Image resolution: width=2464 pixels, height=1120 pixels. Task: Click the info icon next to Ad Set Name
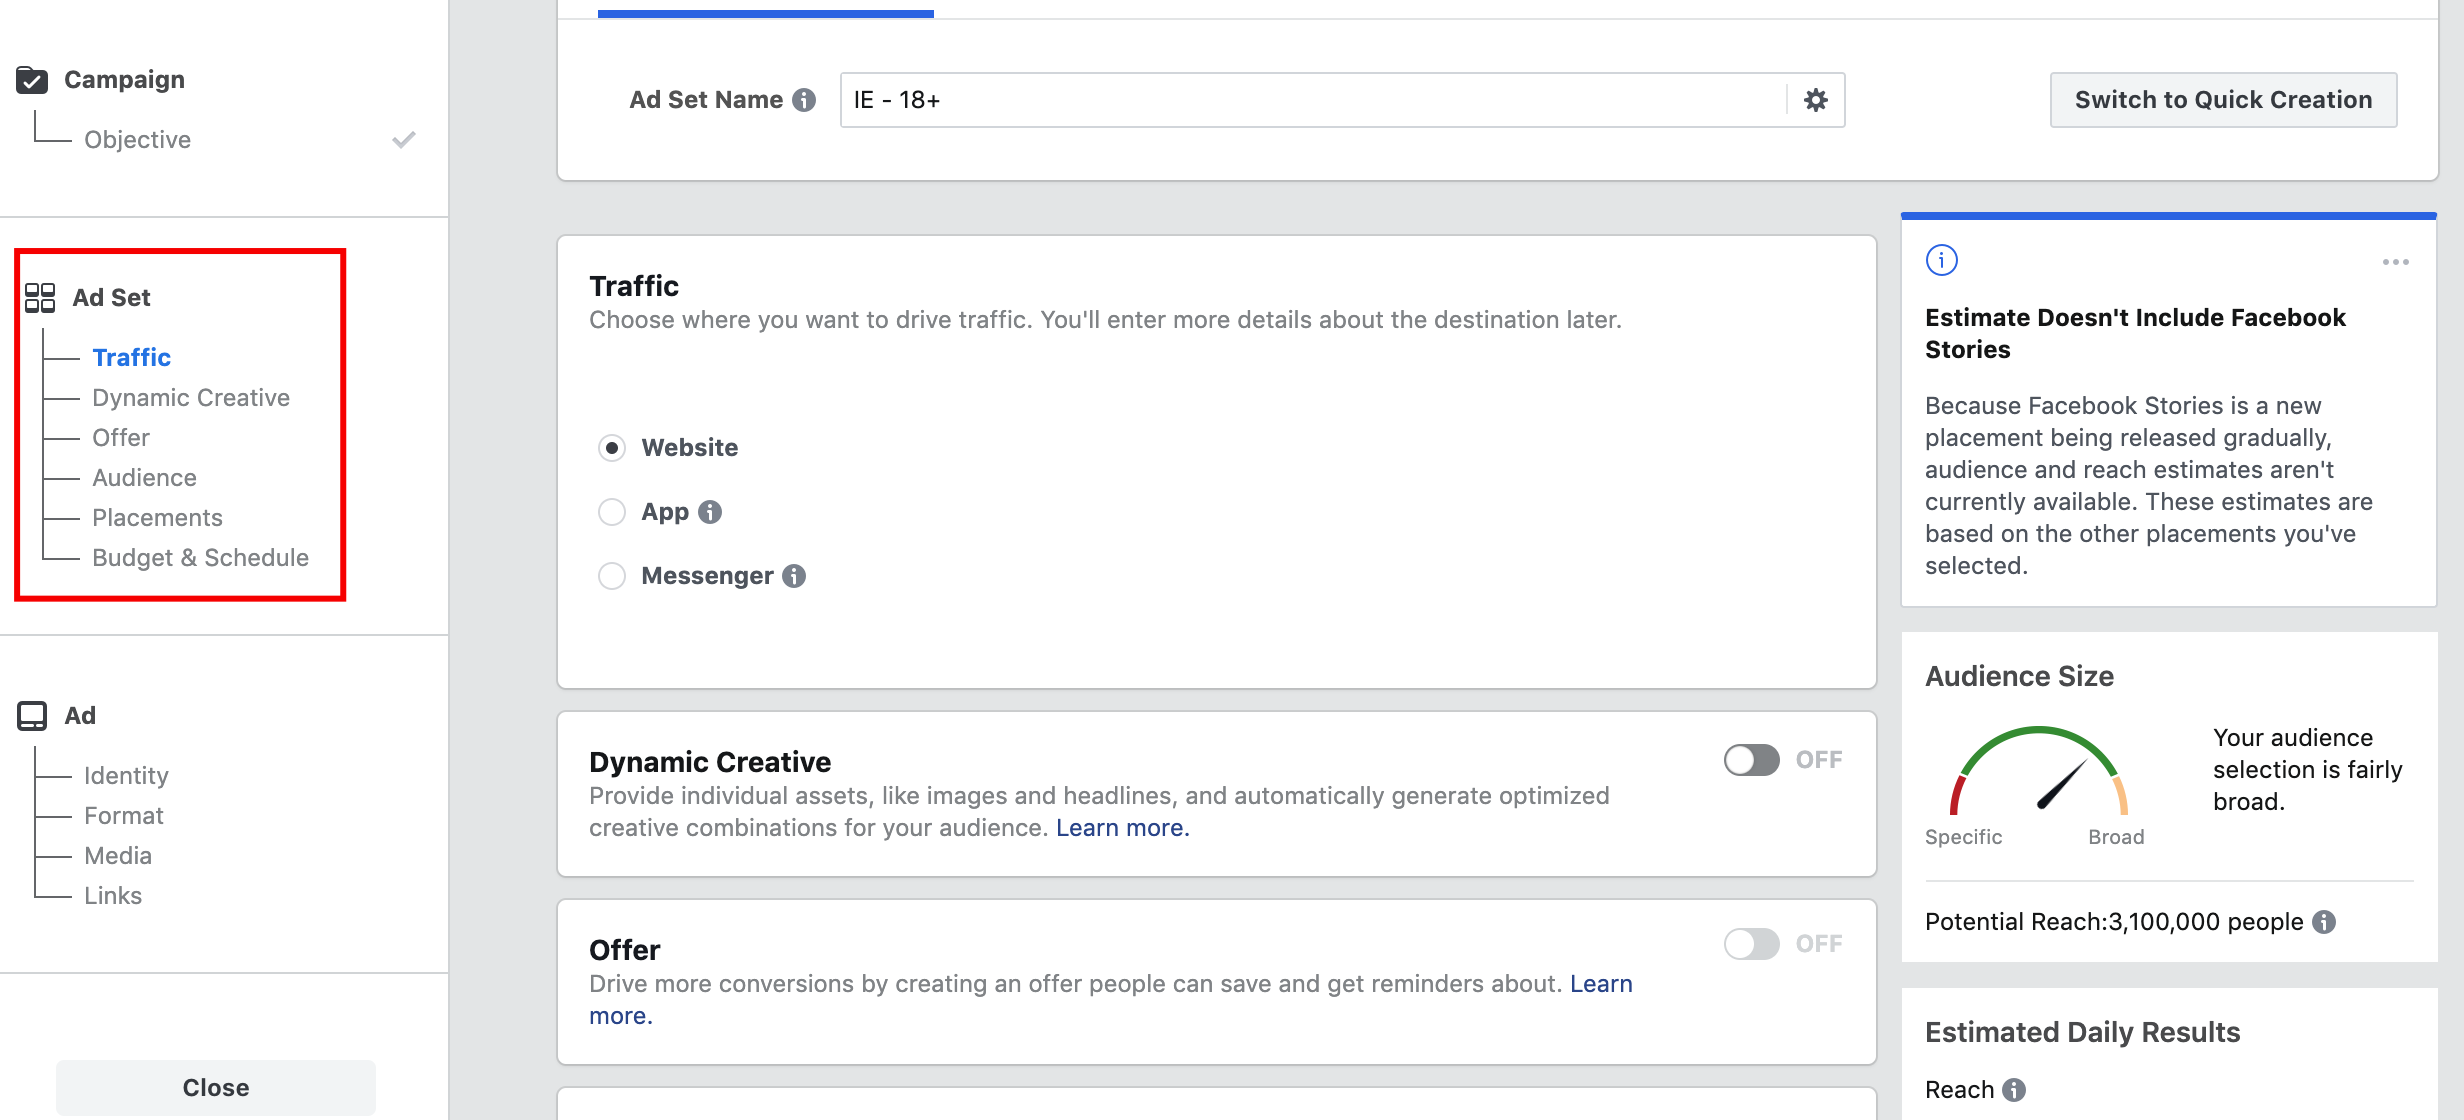(803, 99)
